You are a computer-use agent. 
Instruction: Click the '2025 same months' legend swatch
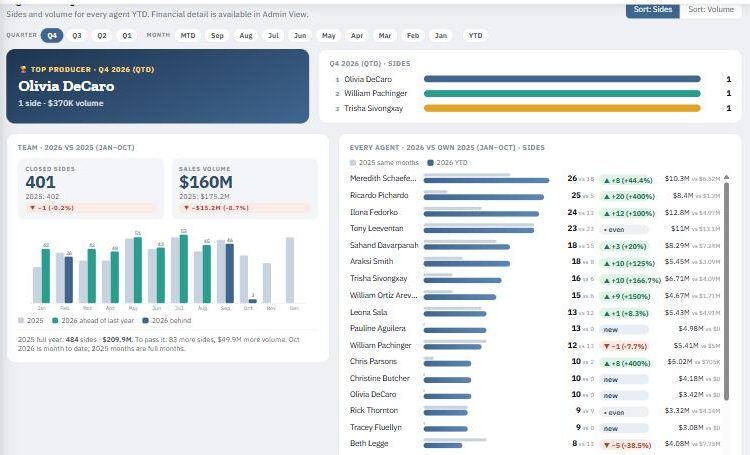click(x=353, y=163)
